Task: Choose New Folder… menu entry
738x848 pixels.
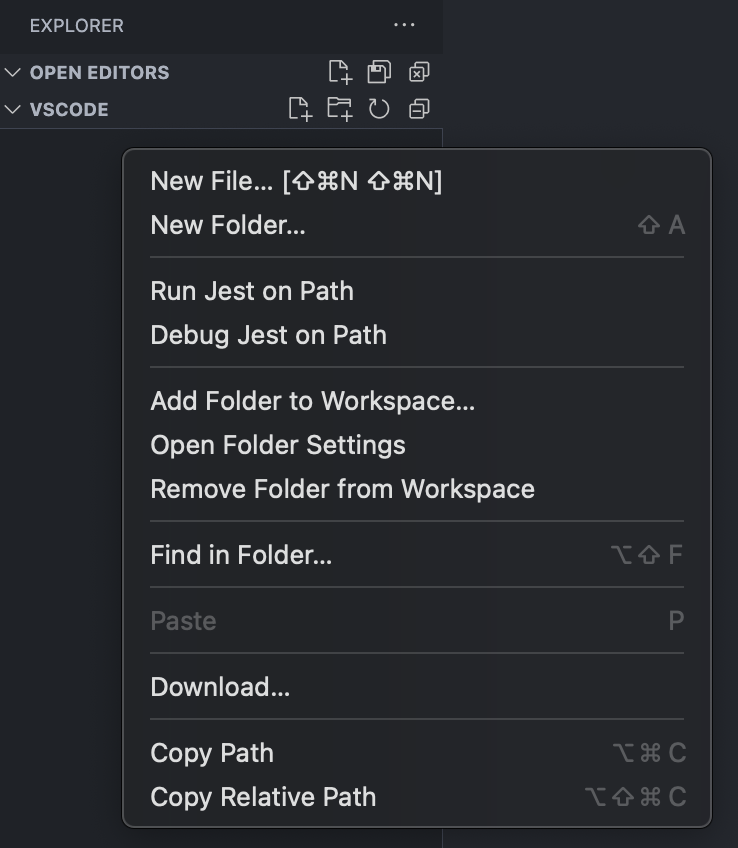Action: (x=417, y=225)
